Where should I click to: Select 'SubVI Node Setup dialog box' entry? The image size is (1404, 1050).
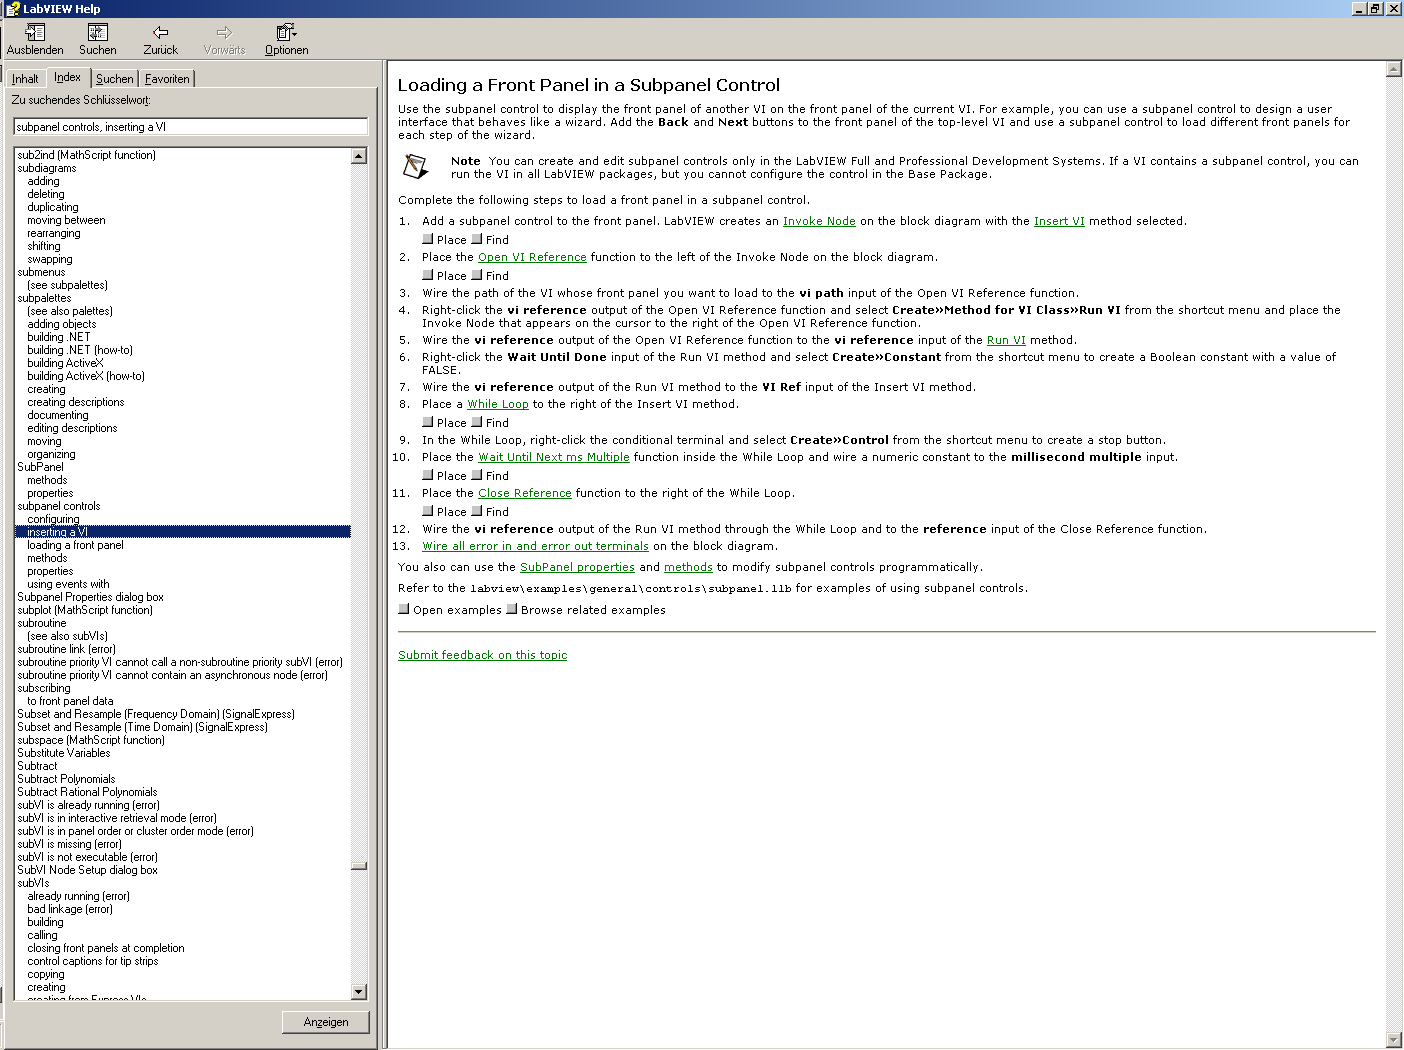click(88, 870)
